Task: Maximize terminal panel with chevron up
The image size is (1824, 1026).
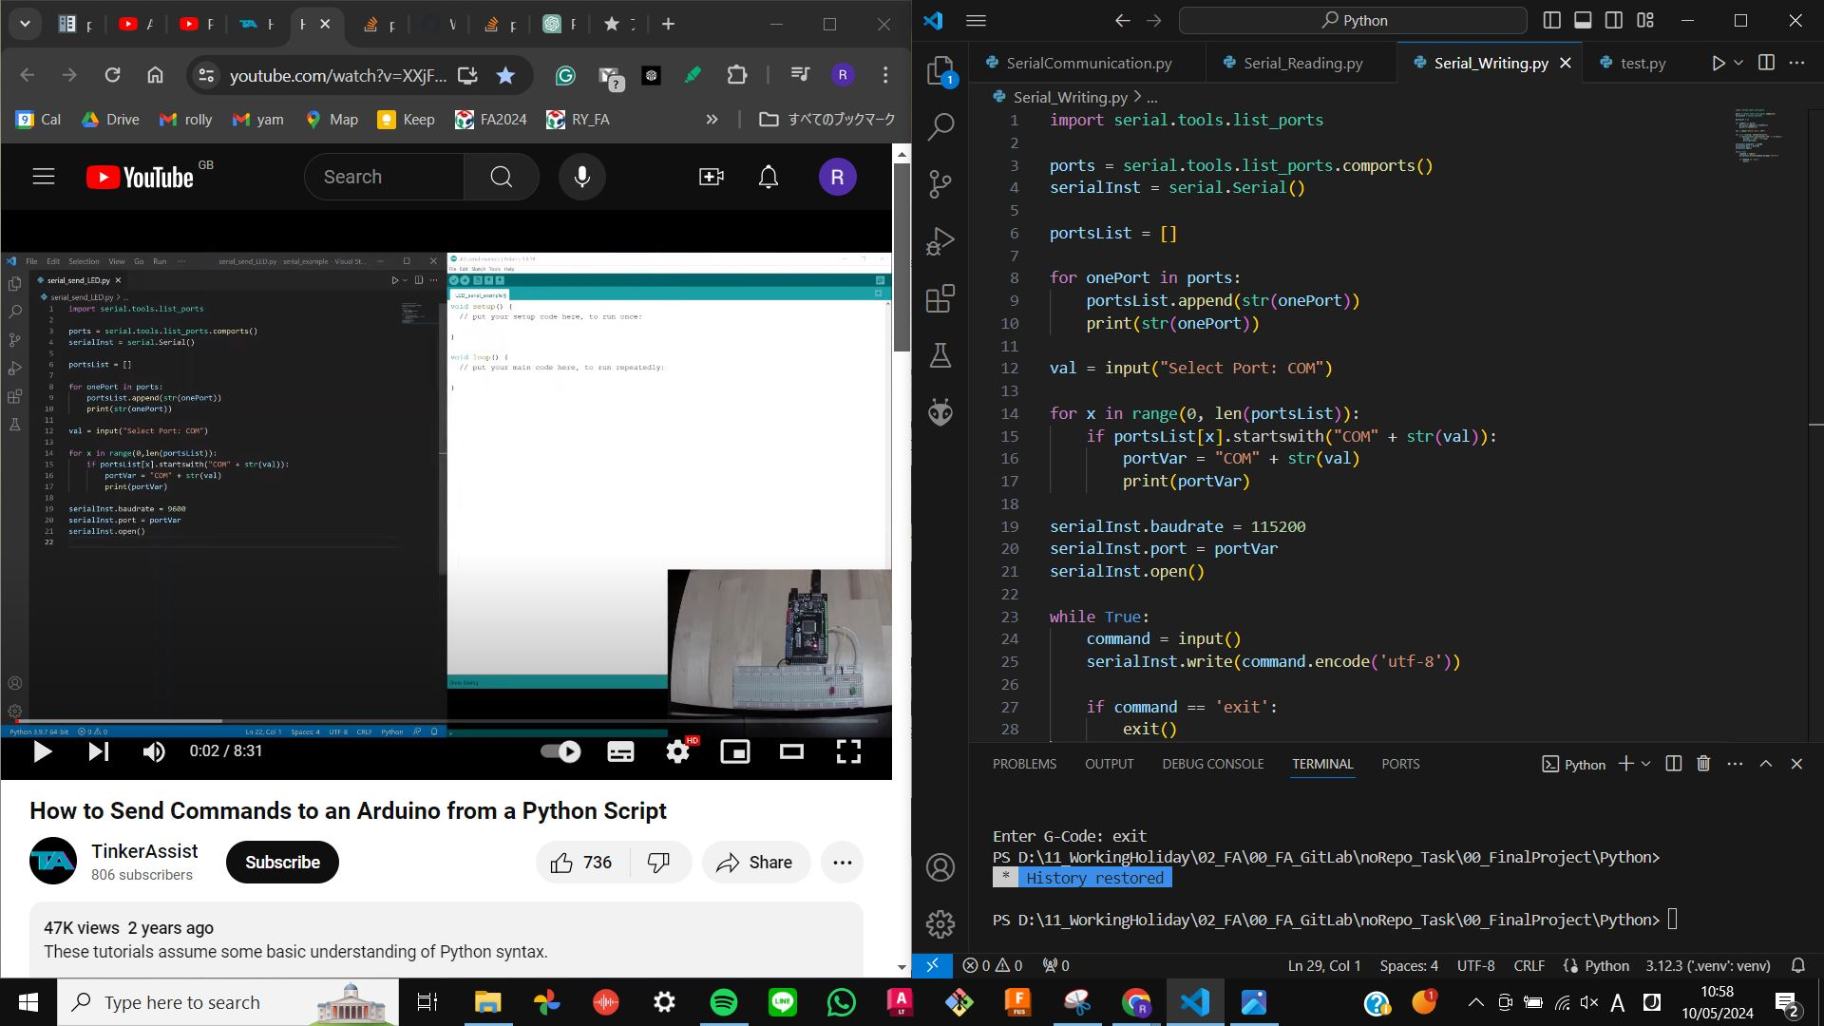Action: 1766,764
